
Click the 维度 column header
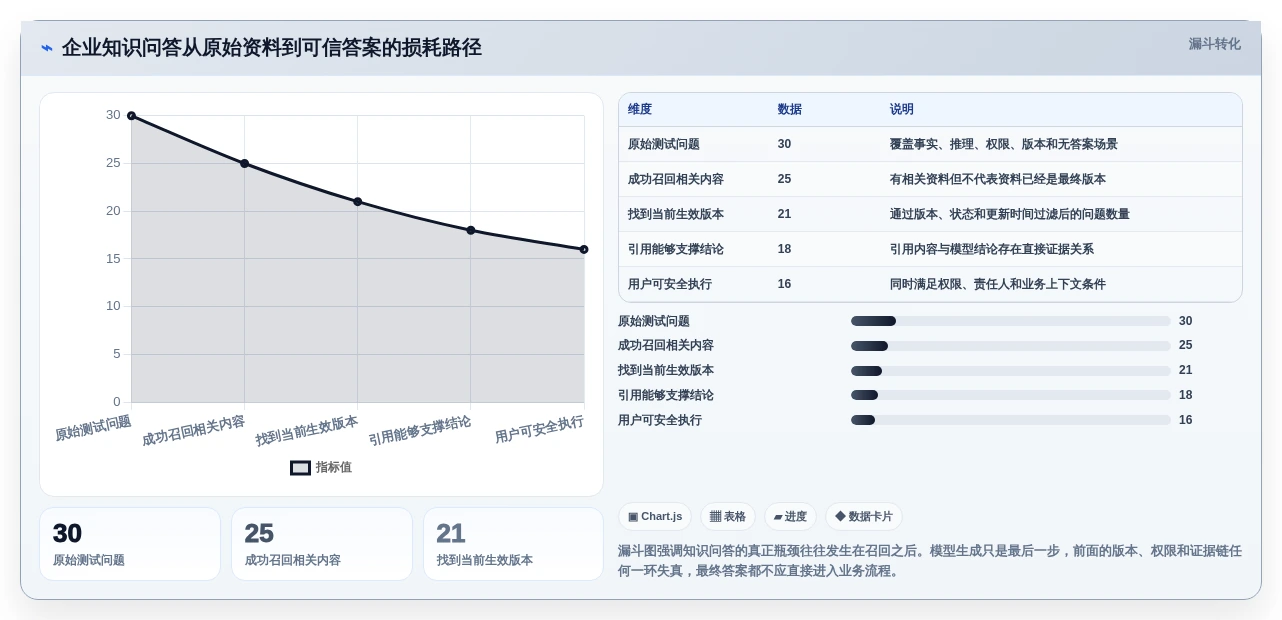(640, 110)
